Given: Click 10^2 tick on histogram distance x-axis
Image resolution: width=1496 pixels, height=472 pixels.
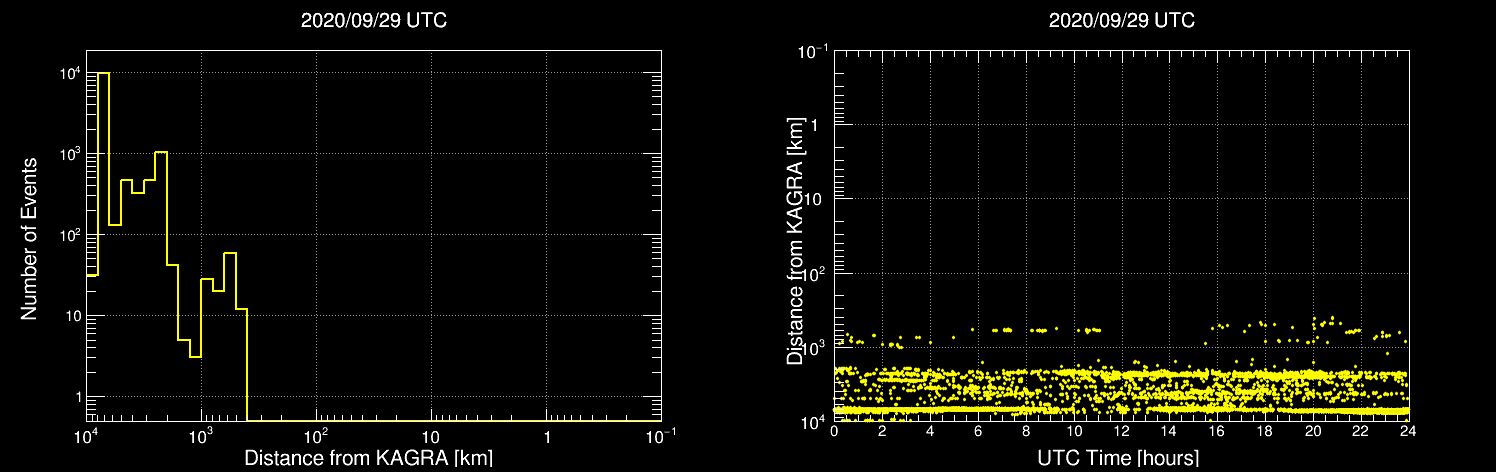Looking at the screenshot, I should 316,436.
